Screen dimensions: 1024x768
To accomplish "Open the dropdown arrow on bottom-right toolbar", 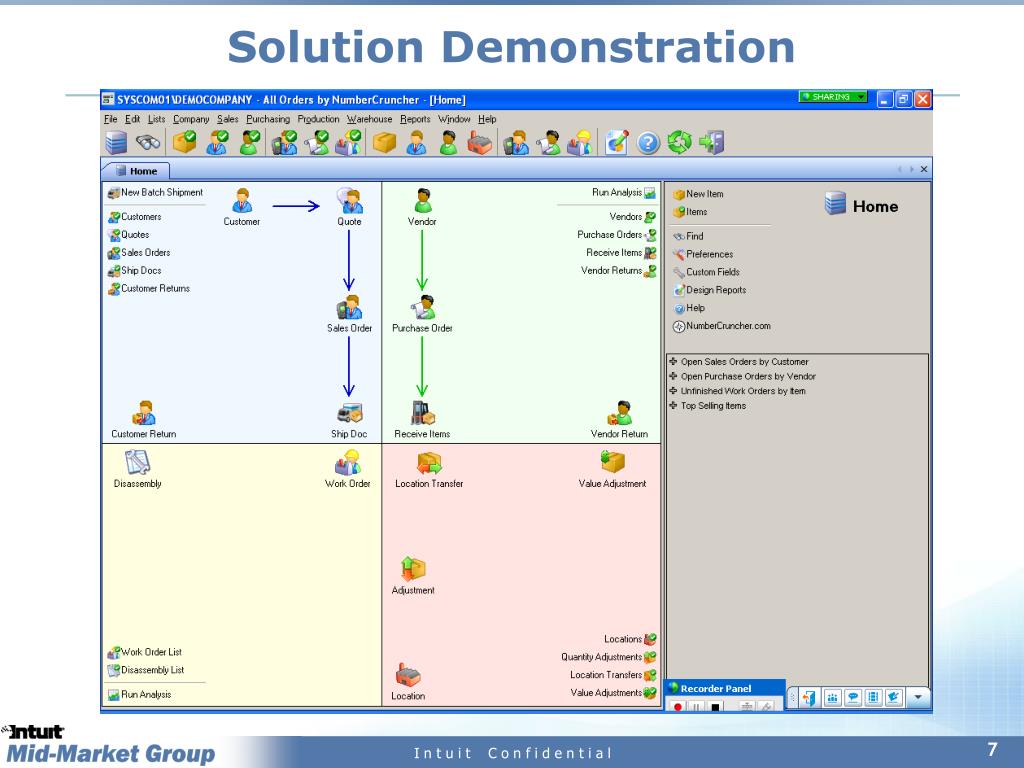I will 918,697.
